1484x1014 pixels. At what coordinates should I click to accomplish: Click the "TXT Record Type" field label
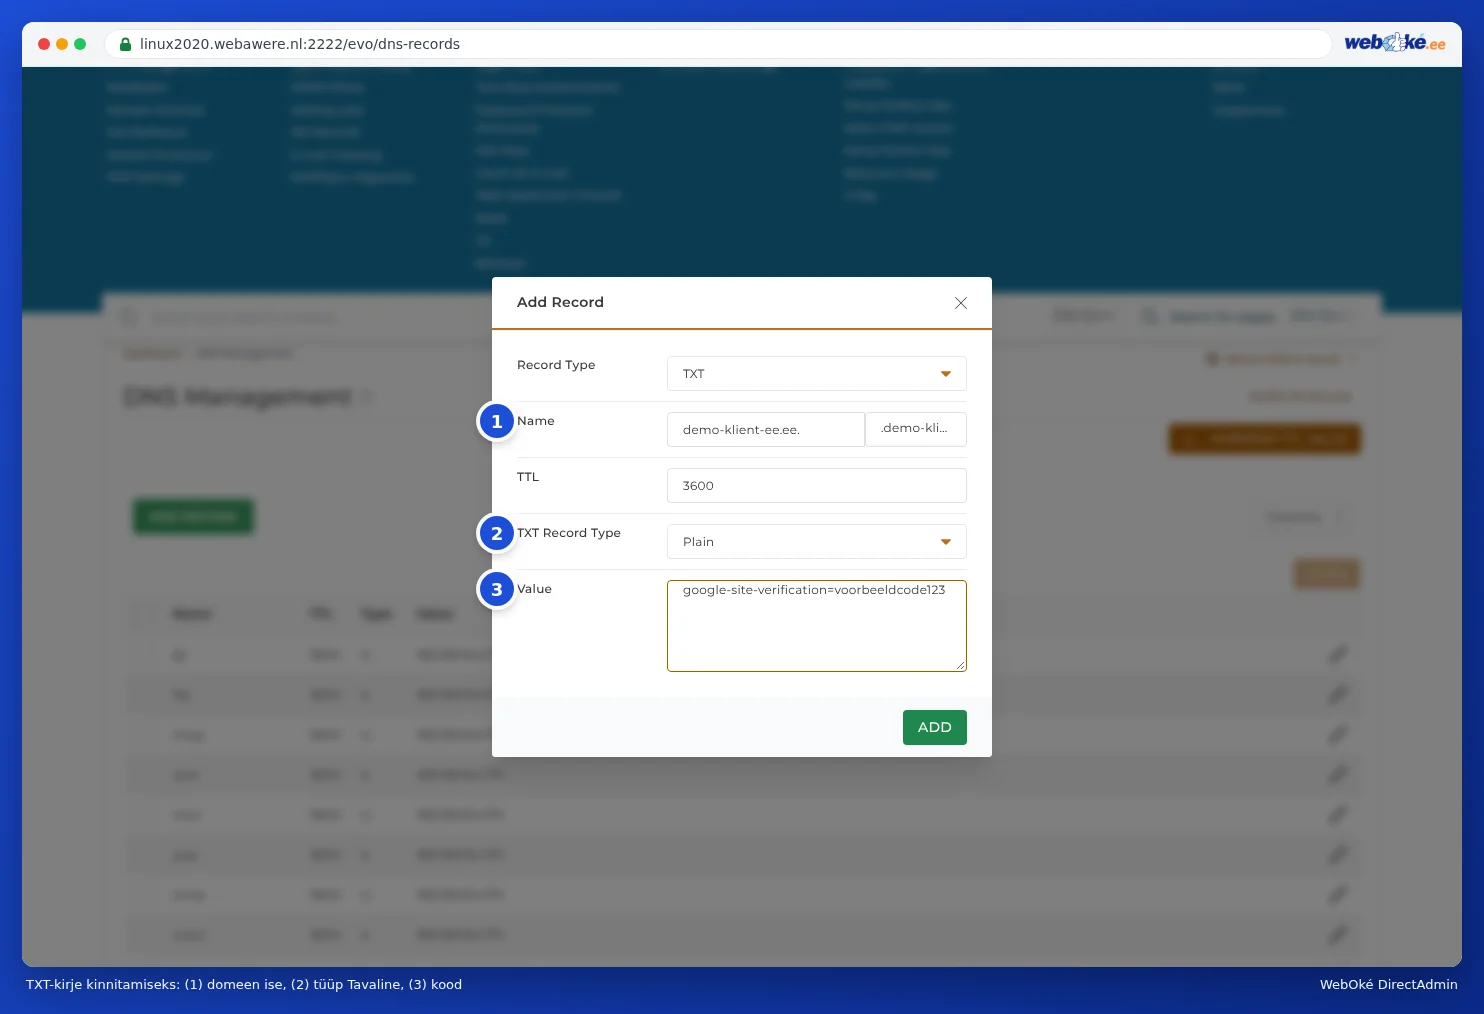(x=569, y=533)
